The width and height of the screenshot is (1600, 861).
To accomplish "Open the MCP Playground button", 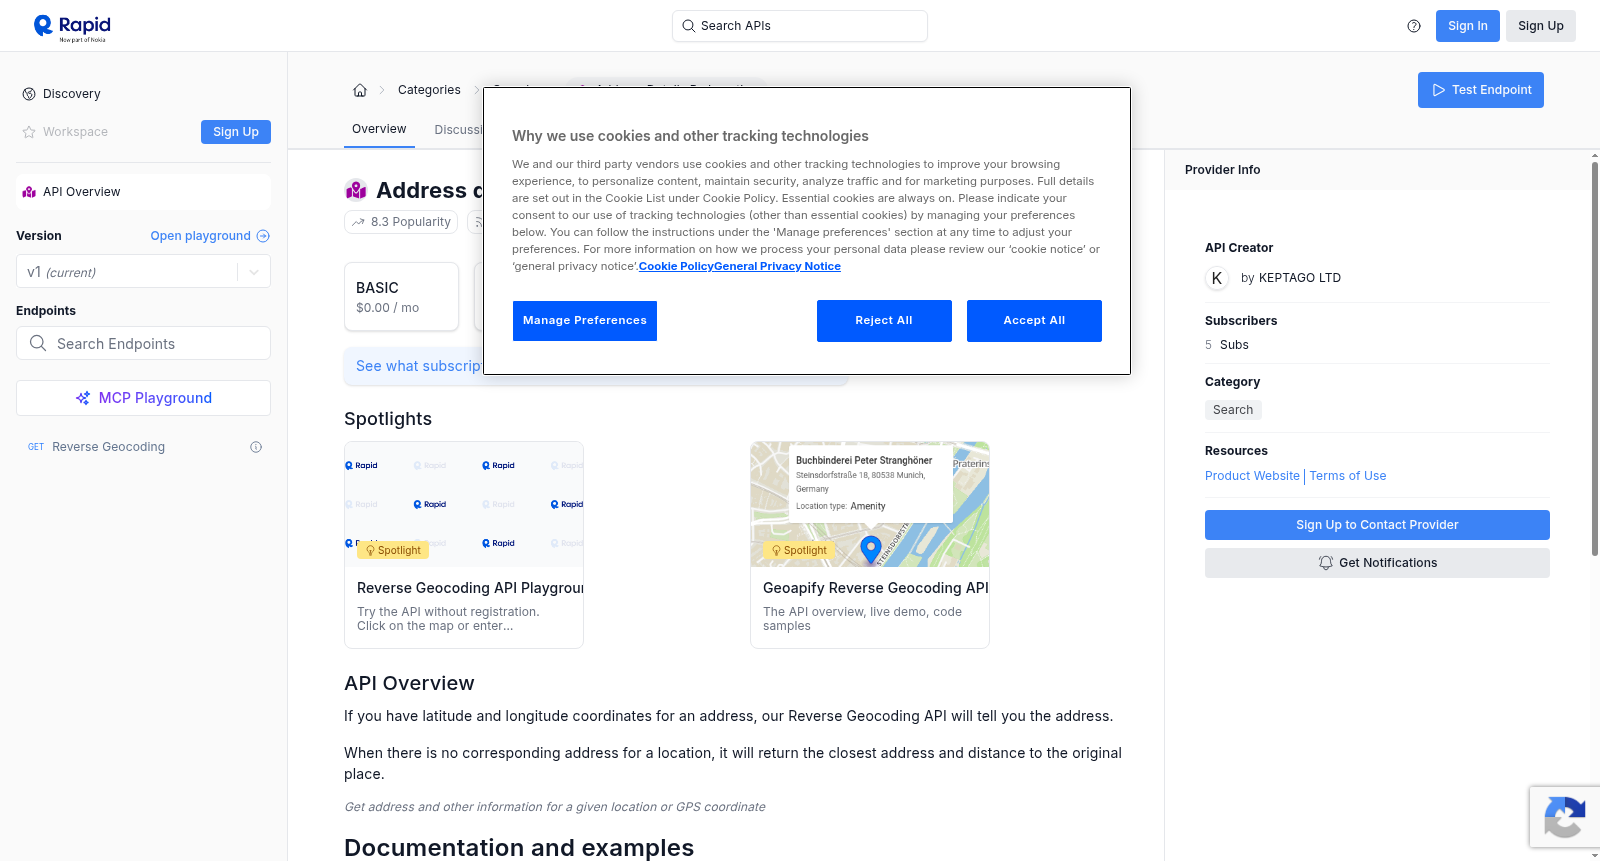I will pos(143,398).
